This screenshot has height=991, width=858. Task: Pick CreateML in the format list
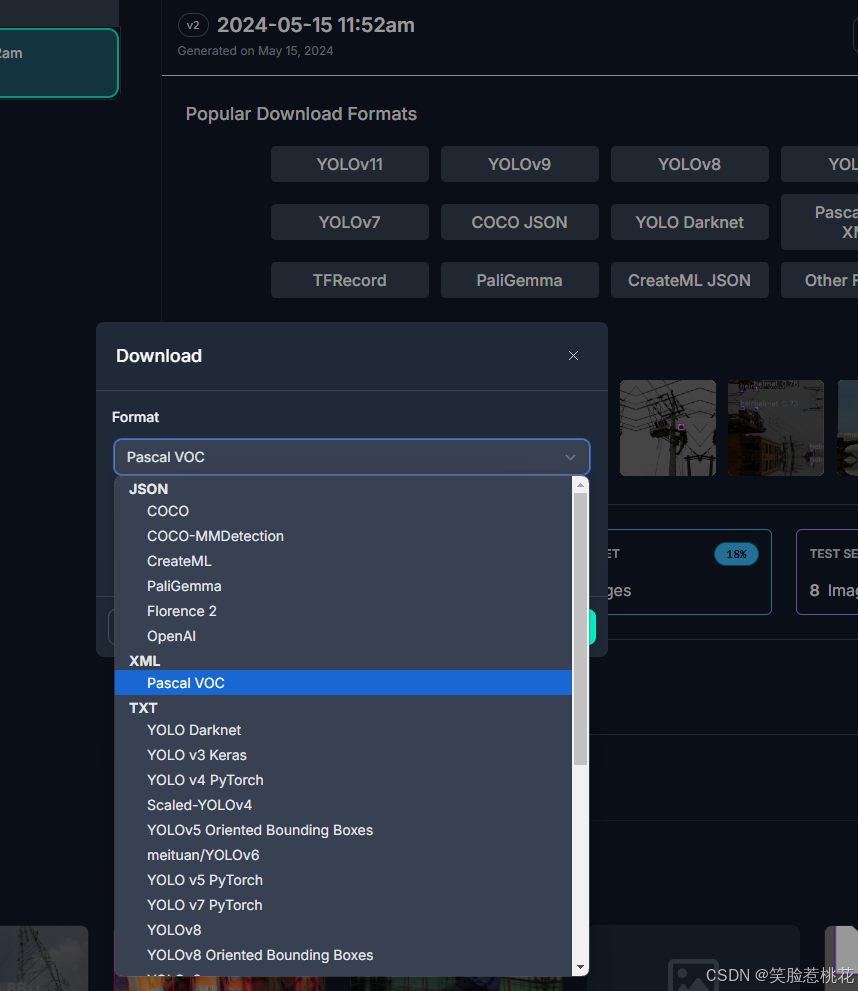pyautogui.click(x=343, y=561)
